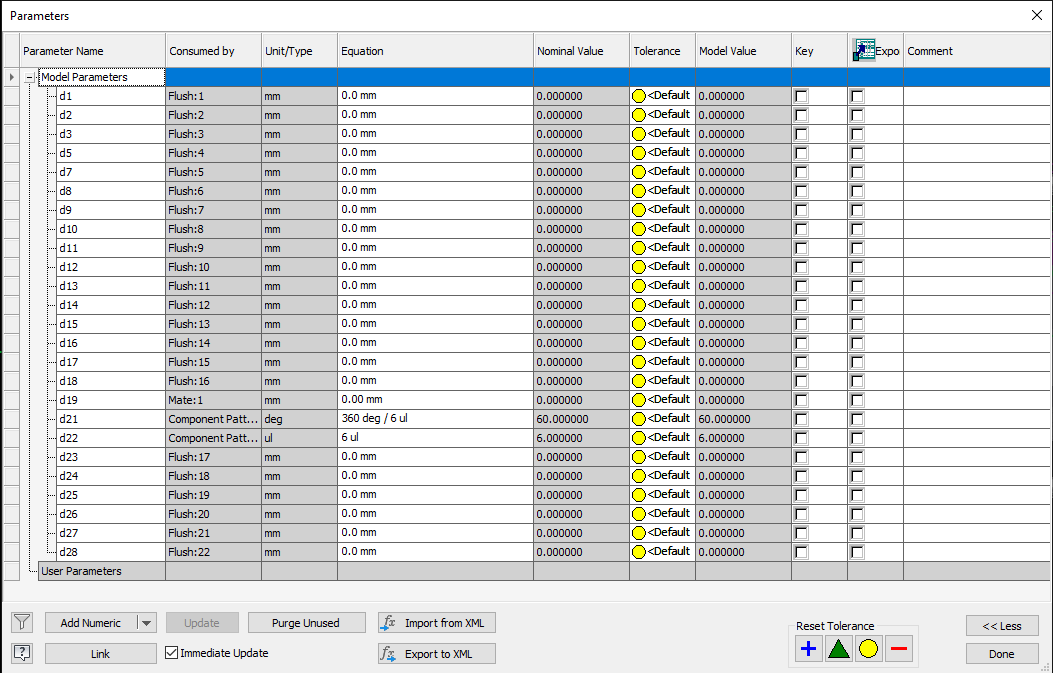1053x673 pixels.
Task: Check the Export checkbox for d22
Action: click(x=857, y=438)
